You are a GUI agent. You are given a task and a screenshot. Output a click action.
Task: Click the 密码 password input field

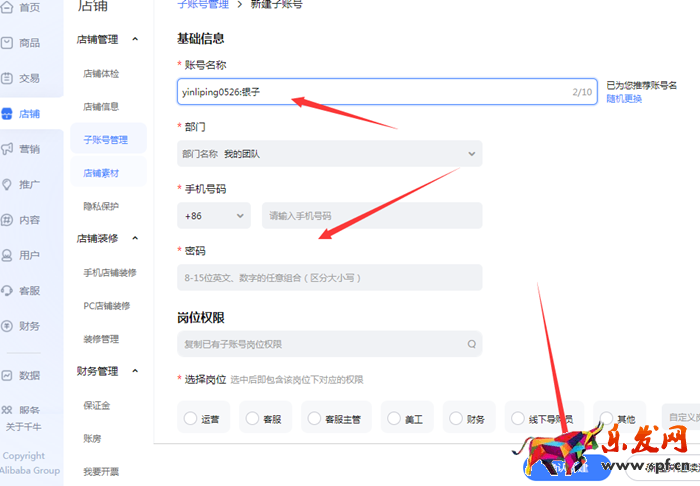pyautogui.click(x=329, y=278)
